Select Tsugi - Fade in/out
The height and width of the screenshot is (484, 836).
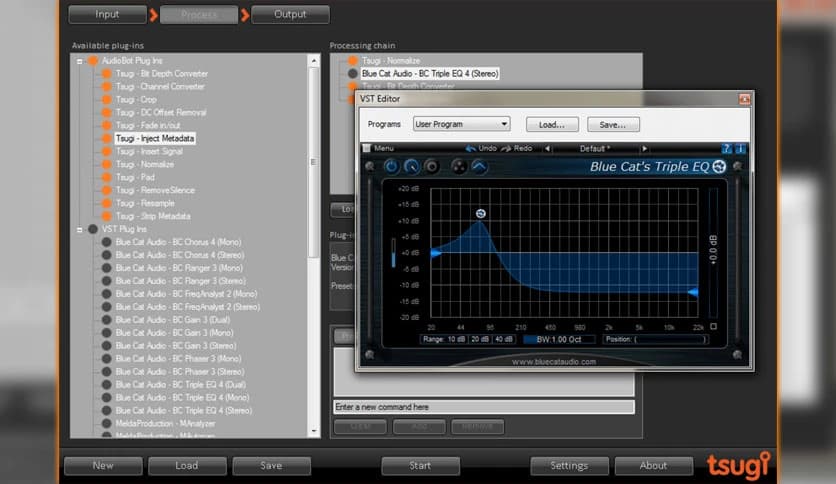click(x=148, y=125)
